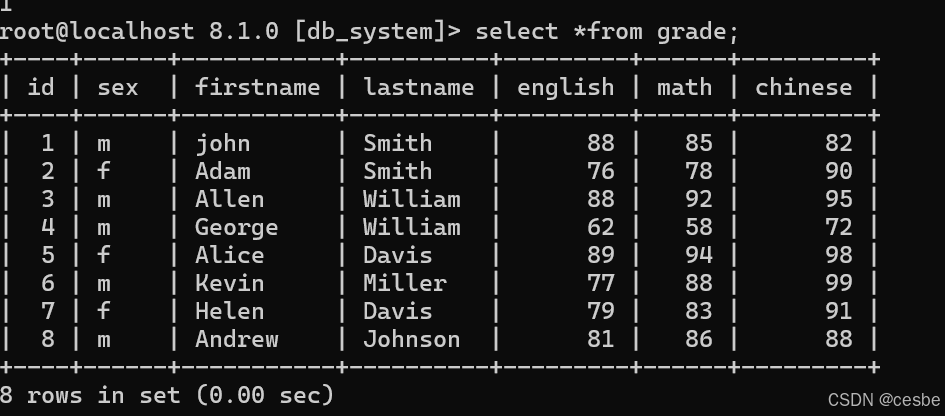Click the [db_system] database name in prompt
Viewport: 945px width, 416px height.
[370, 31]
